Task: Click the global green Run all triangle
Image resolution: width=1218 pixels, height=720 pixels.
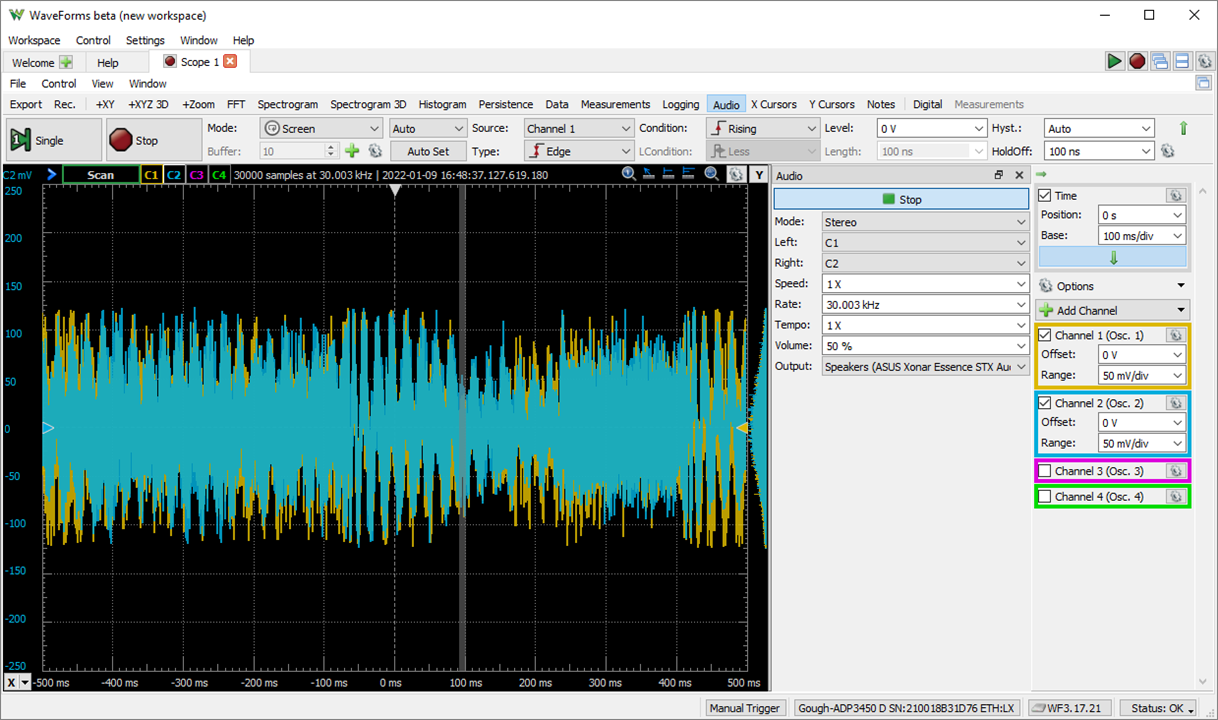Action: [x=1114, y=62]
